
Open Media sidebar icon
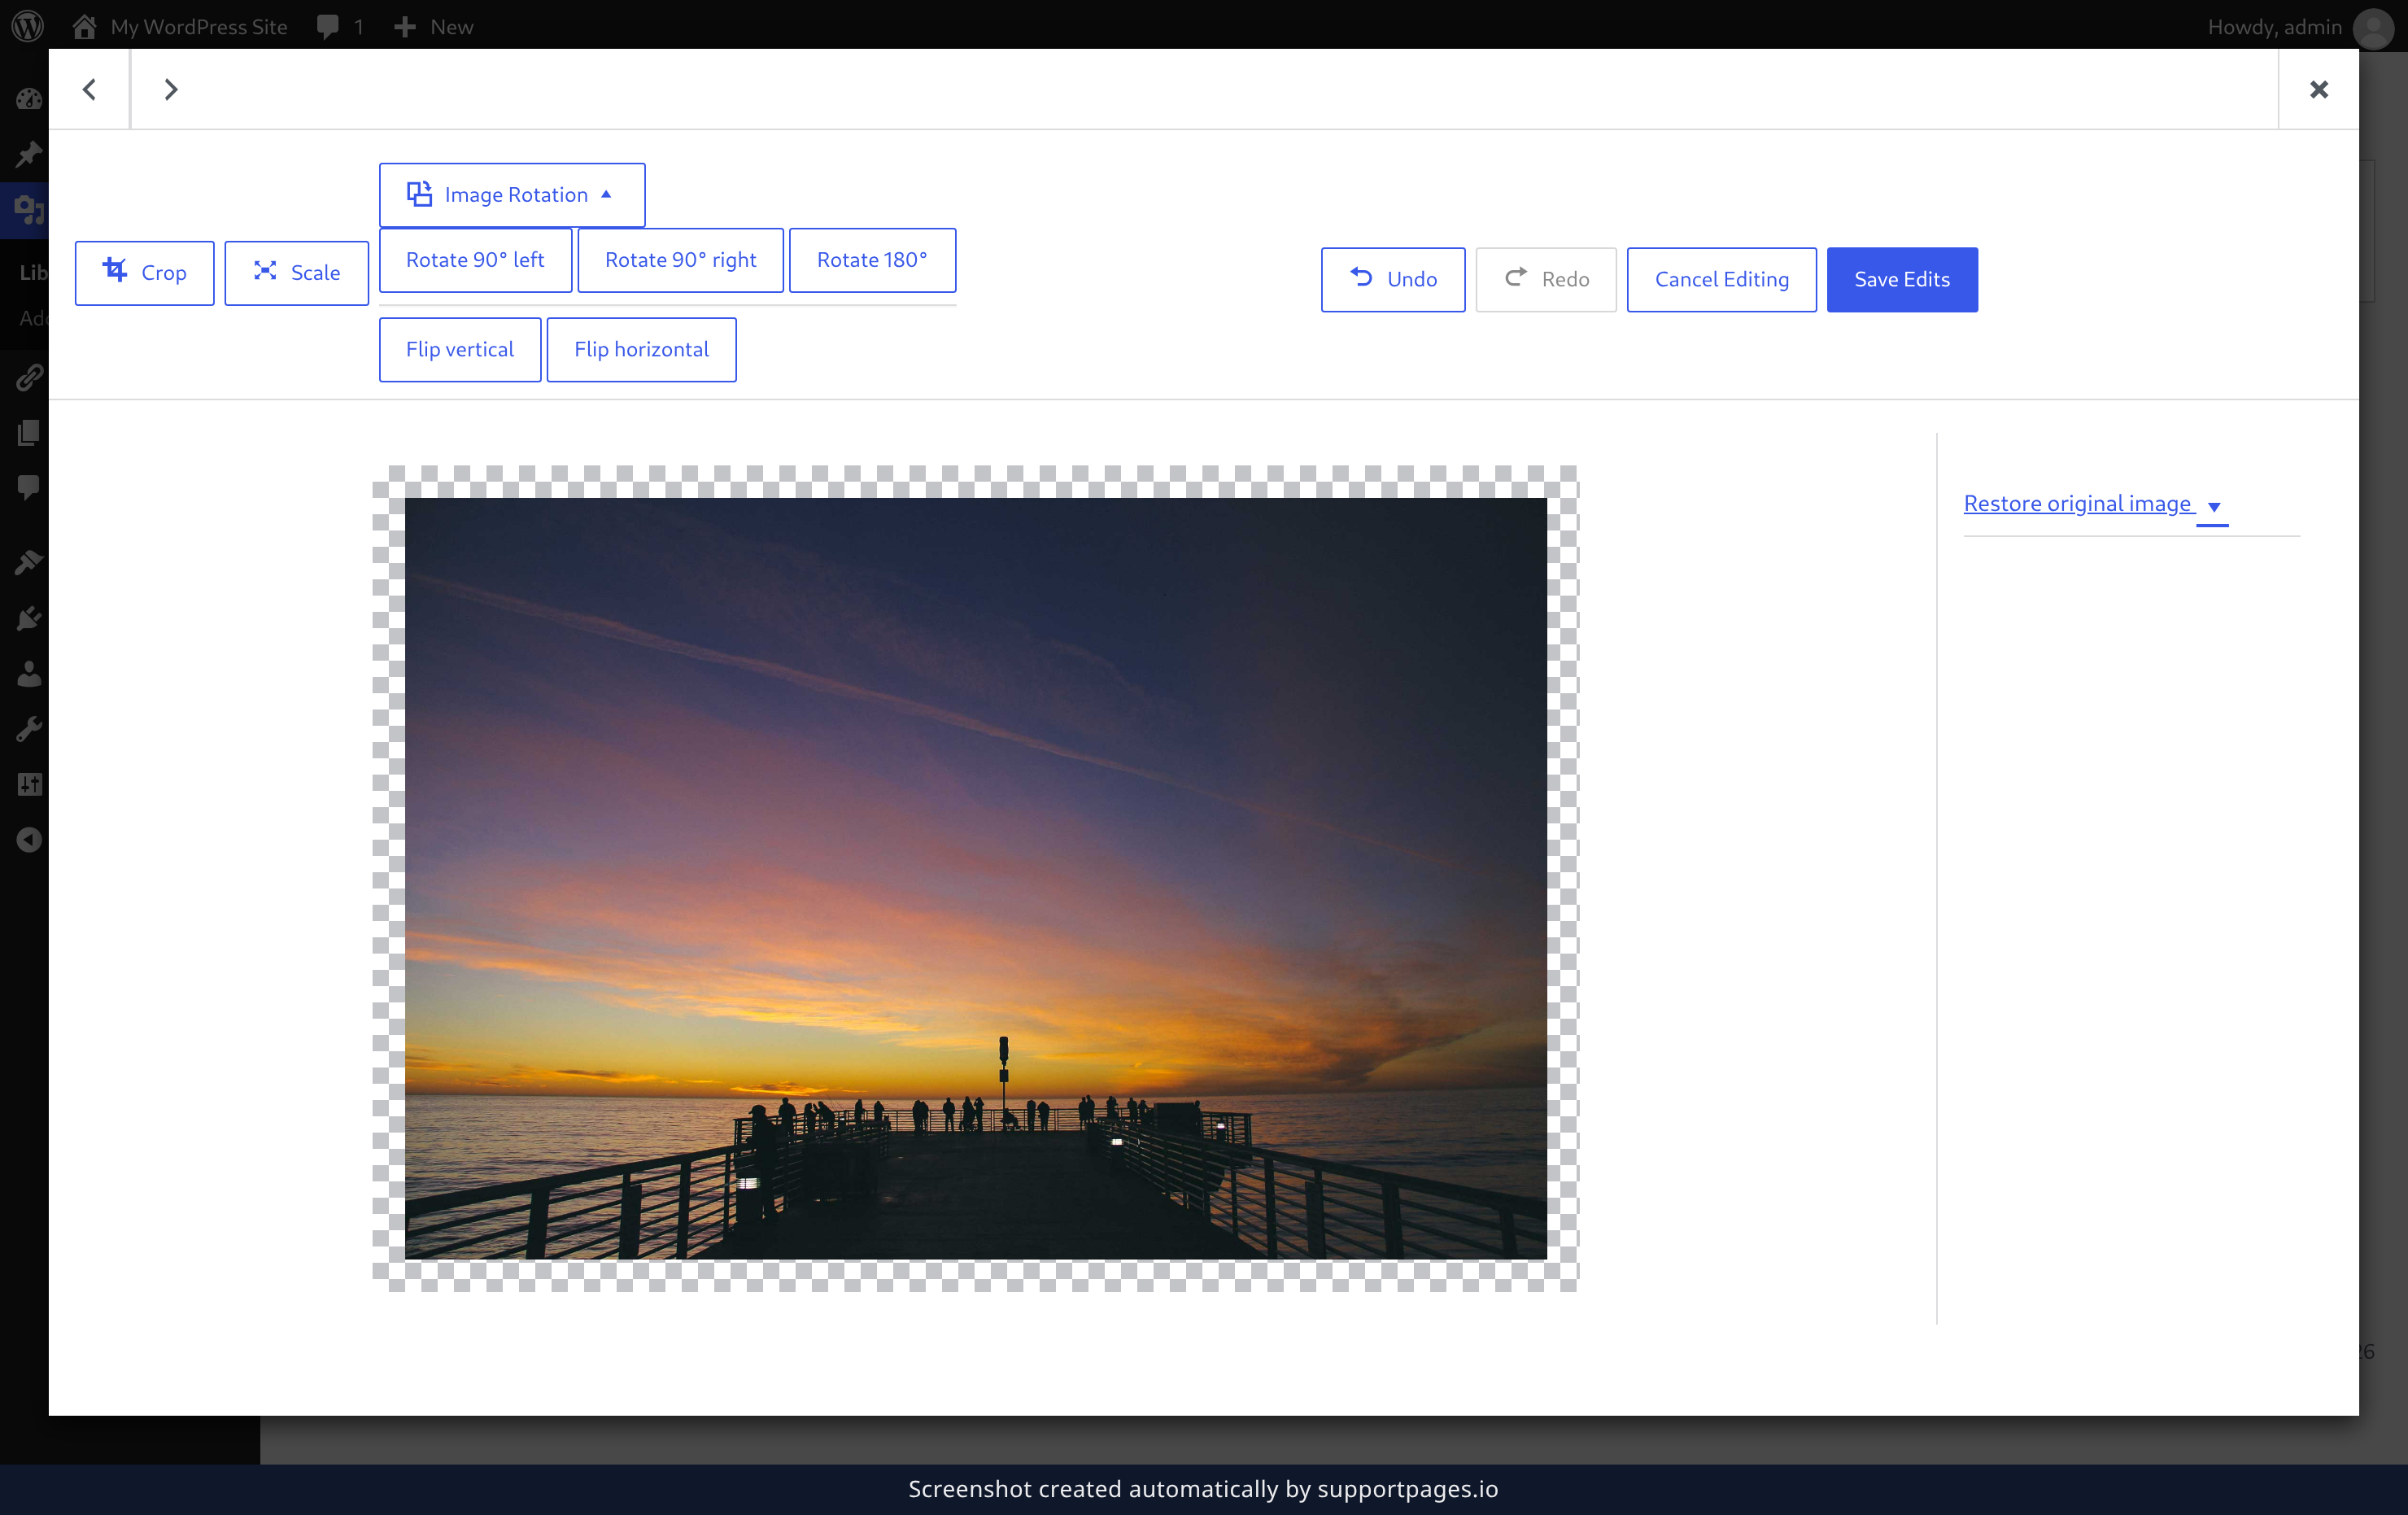[28, 210]
